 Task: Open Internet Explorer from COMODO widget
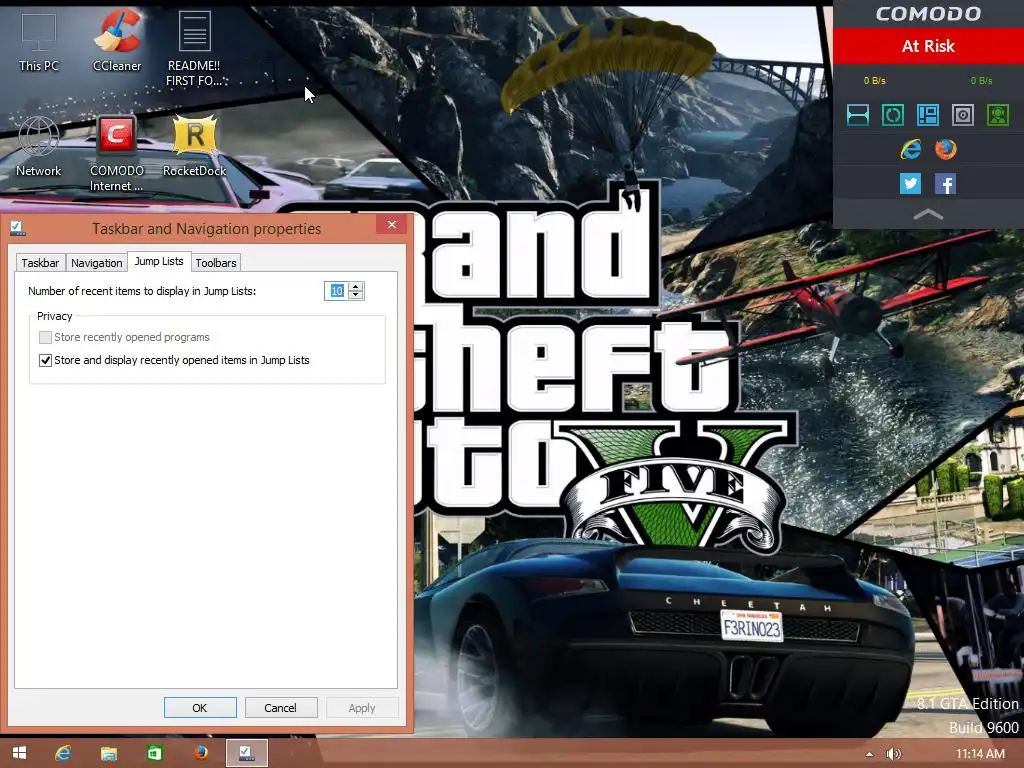click(x=911, y=150)
